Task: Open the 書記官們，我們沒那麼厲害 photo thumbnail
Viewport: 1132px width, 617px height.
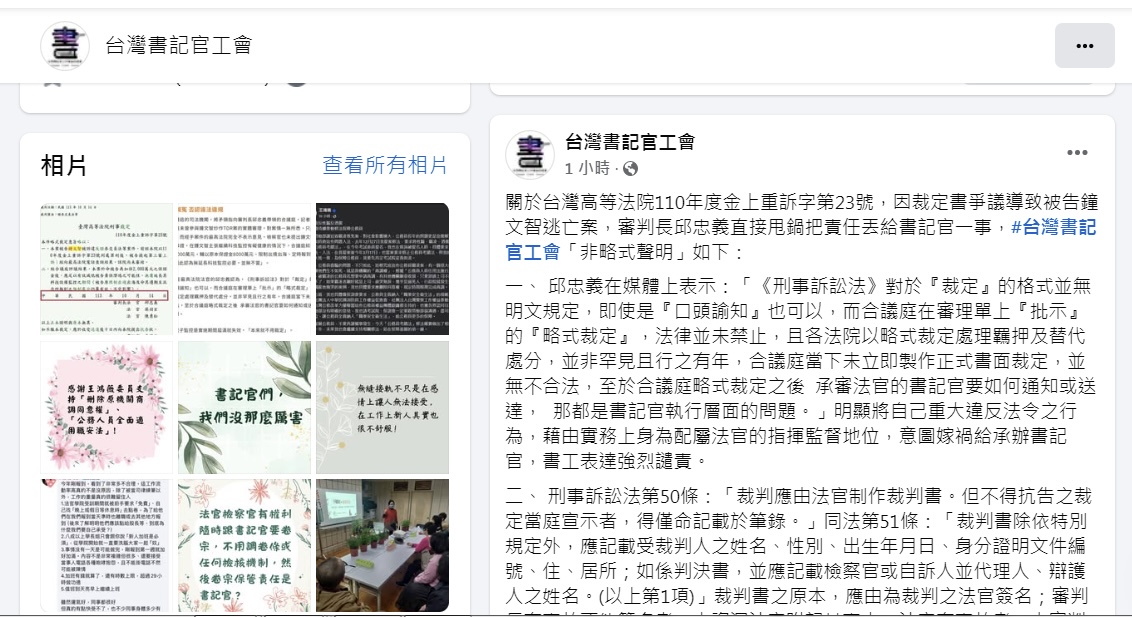Action: [244, 407]
